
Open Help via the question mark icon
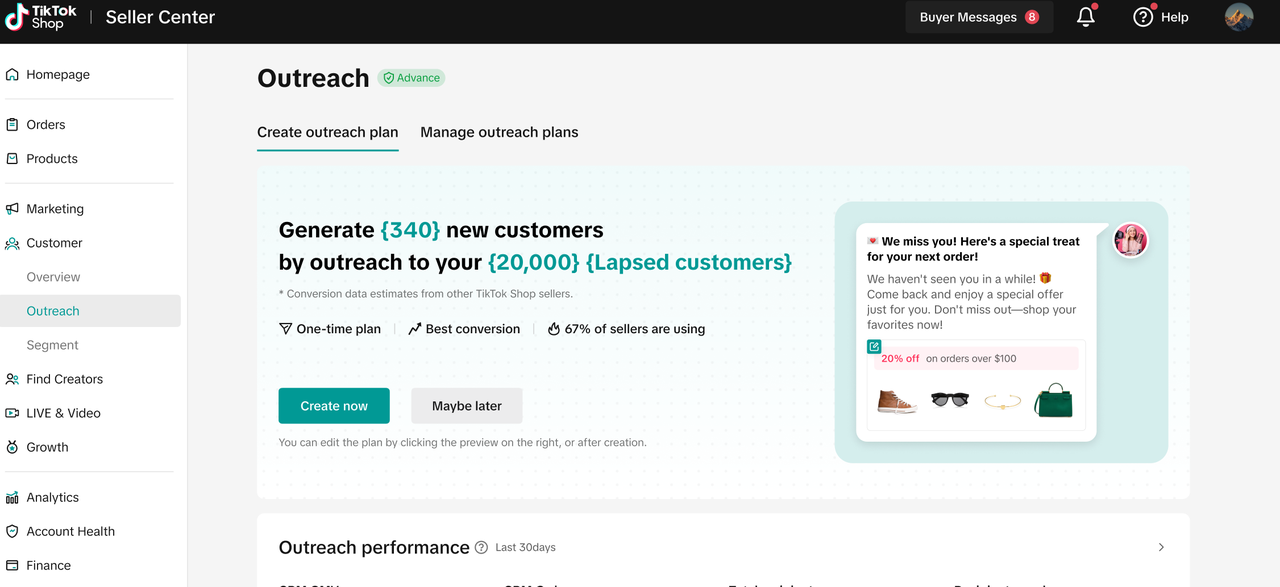[x=1143, y=17]
